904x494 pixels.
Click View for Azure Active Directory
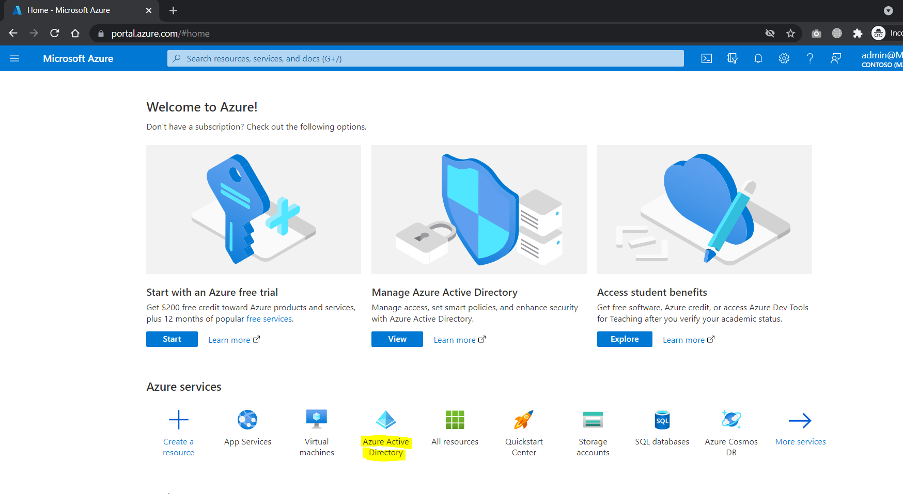tap(397, 339)
